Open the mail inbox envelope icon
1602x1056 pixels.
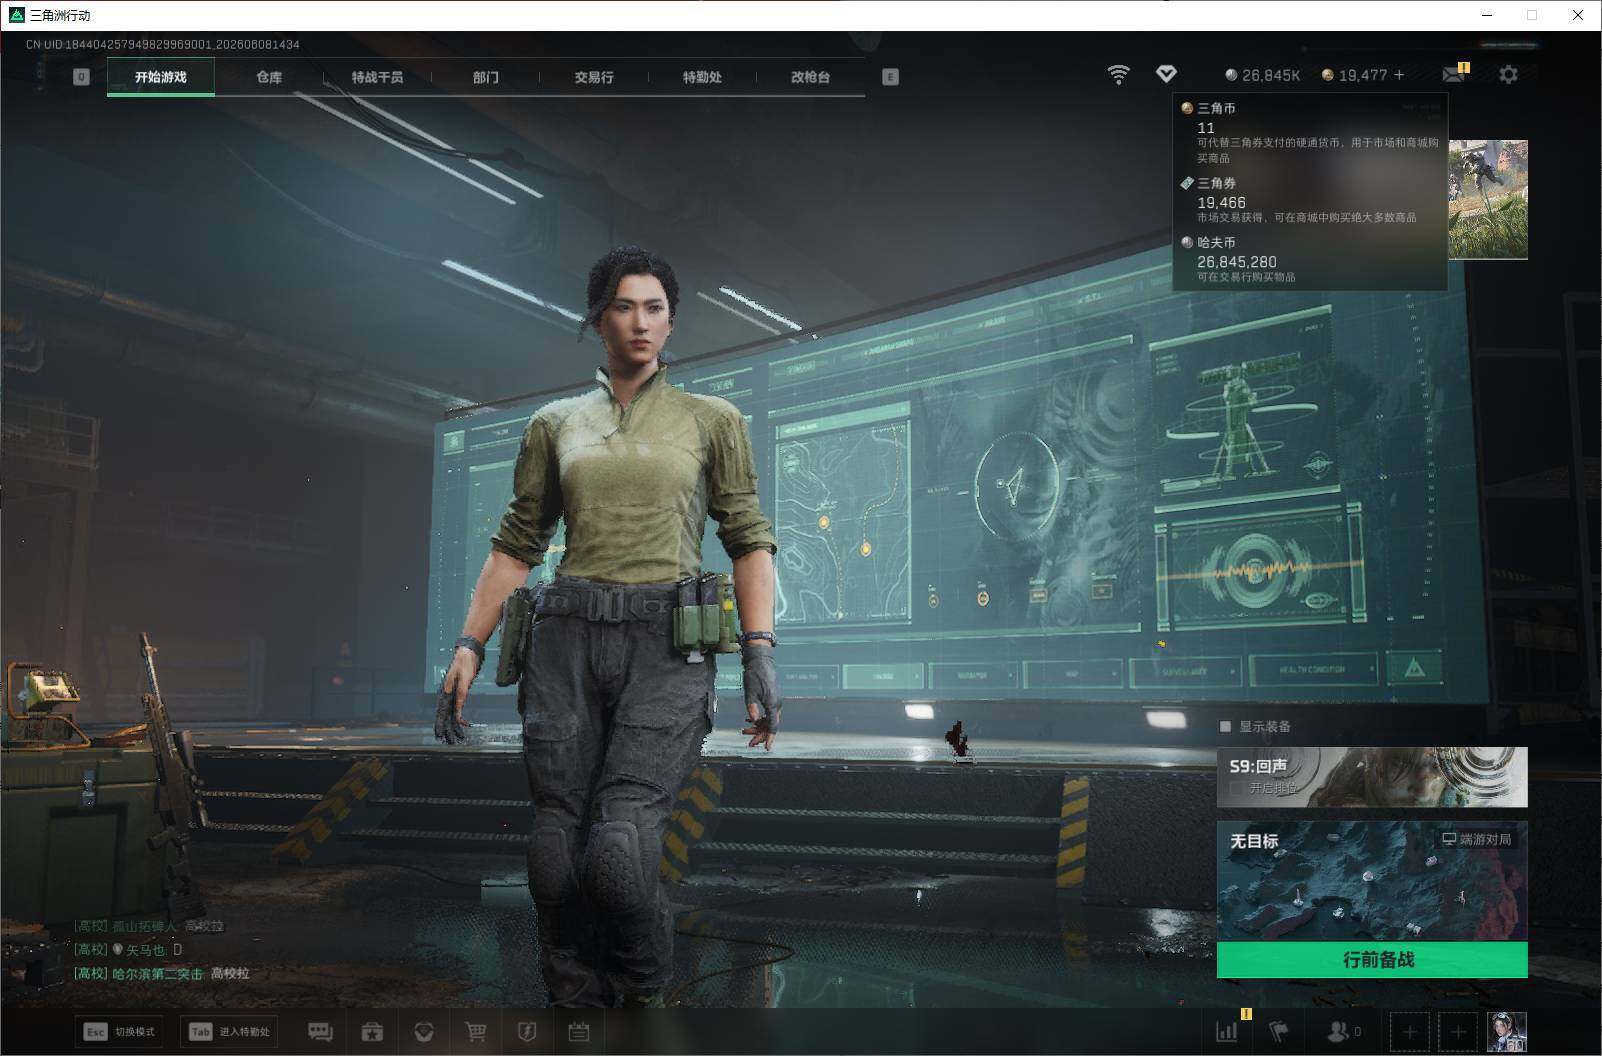[1453, 75]
